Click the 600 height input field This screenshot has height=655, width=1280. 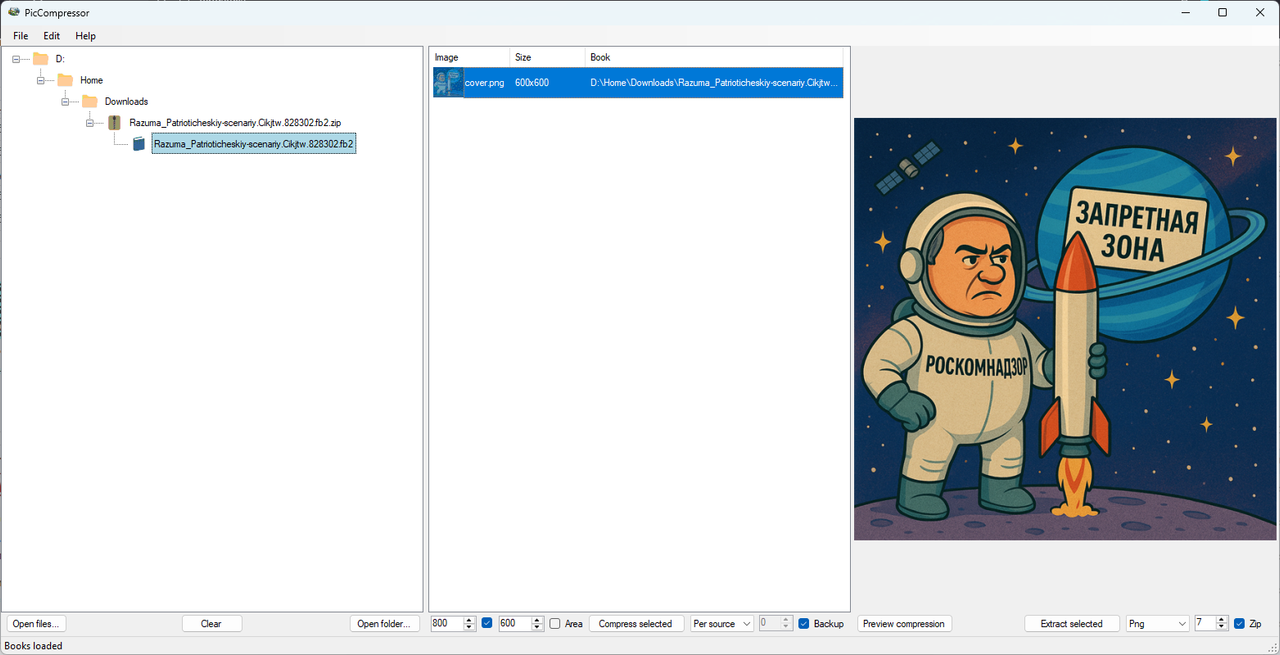click(x=514, y=623)
